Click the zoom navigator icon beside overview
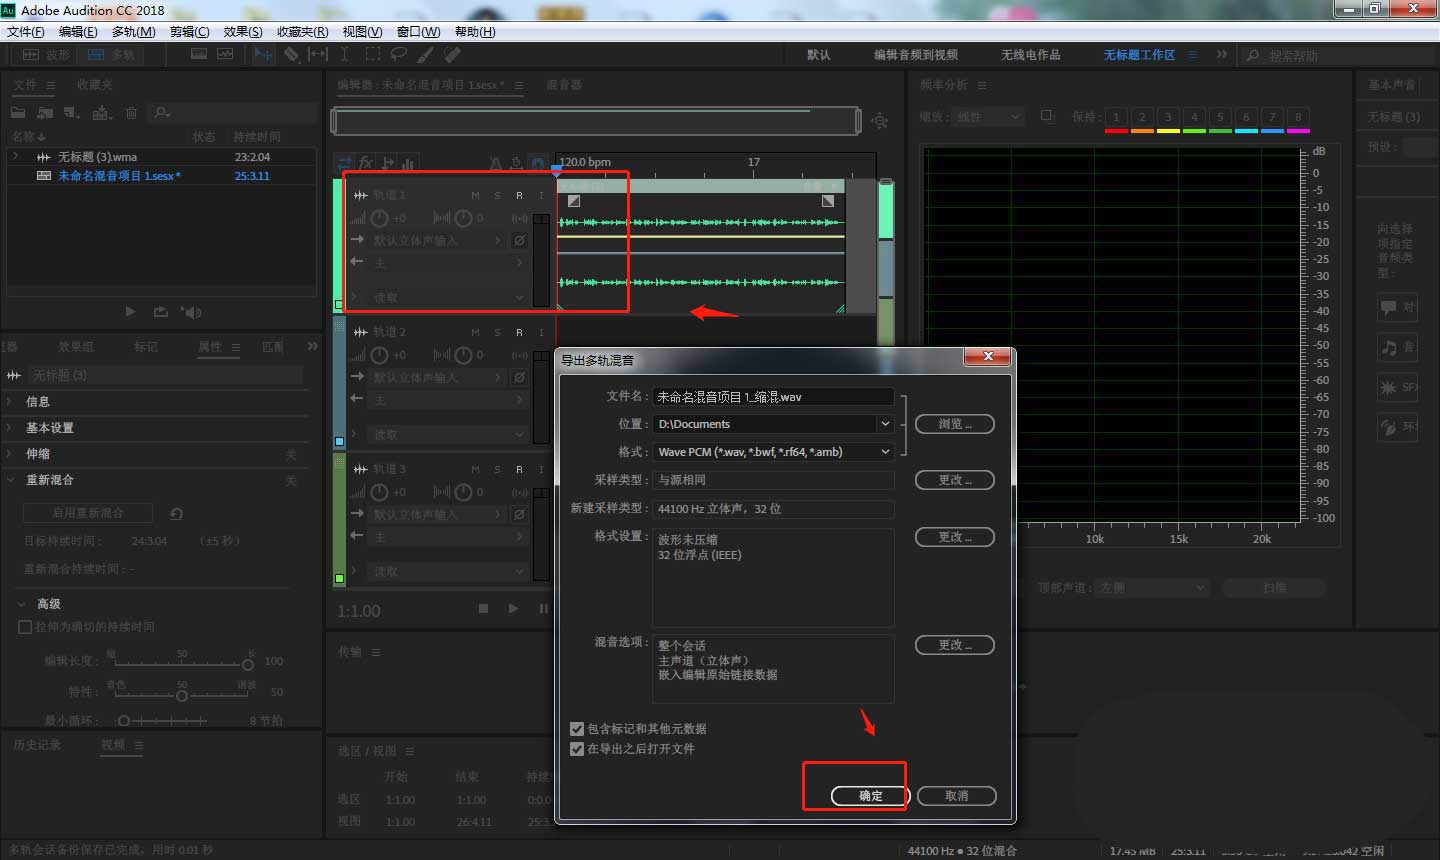Screen dimensions: 1440x860 (879, 121)
